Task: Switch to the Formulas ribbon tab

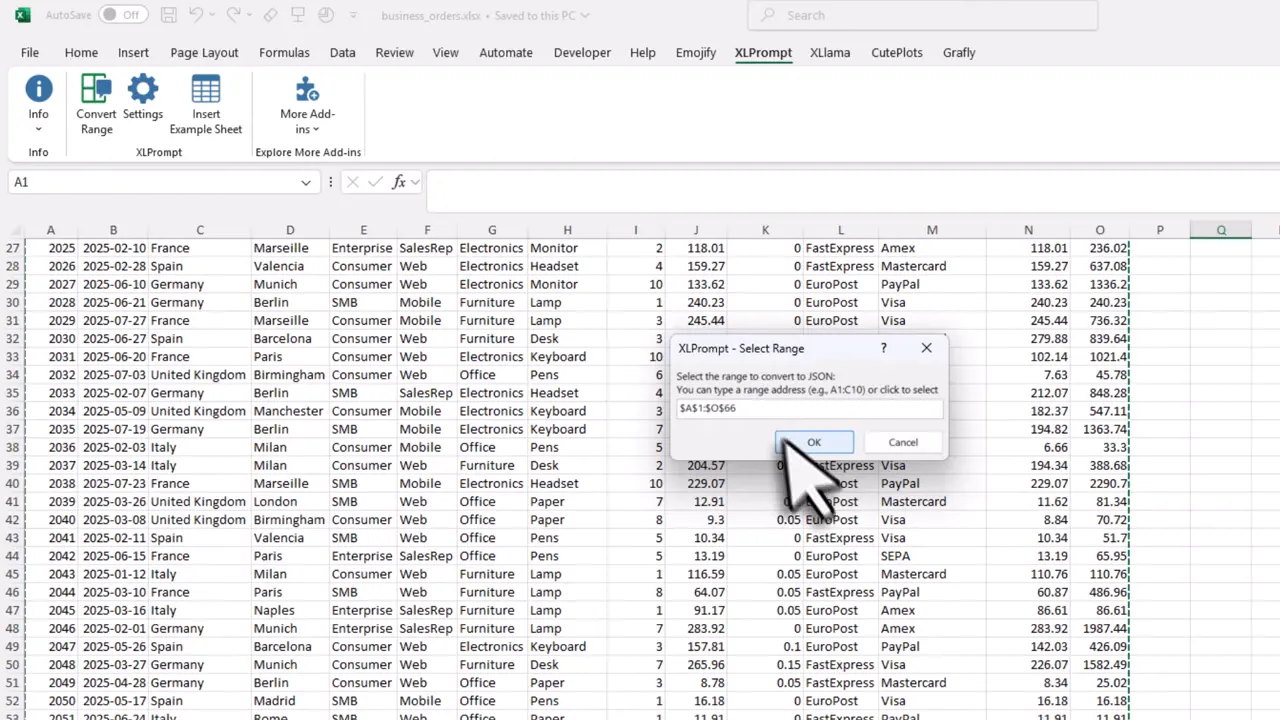Action: coord(284,52)
